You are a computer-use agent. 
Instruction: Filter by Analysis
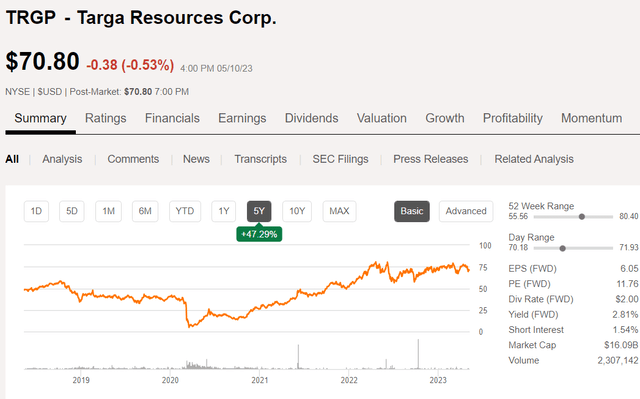pyautogui.click(x=62, y=159)
